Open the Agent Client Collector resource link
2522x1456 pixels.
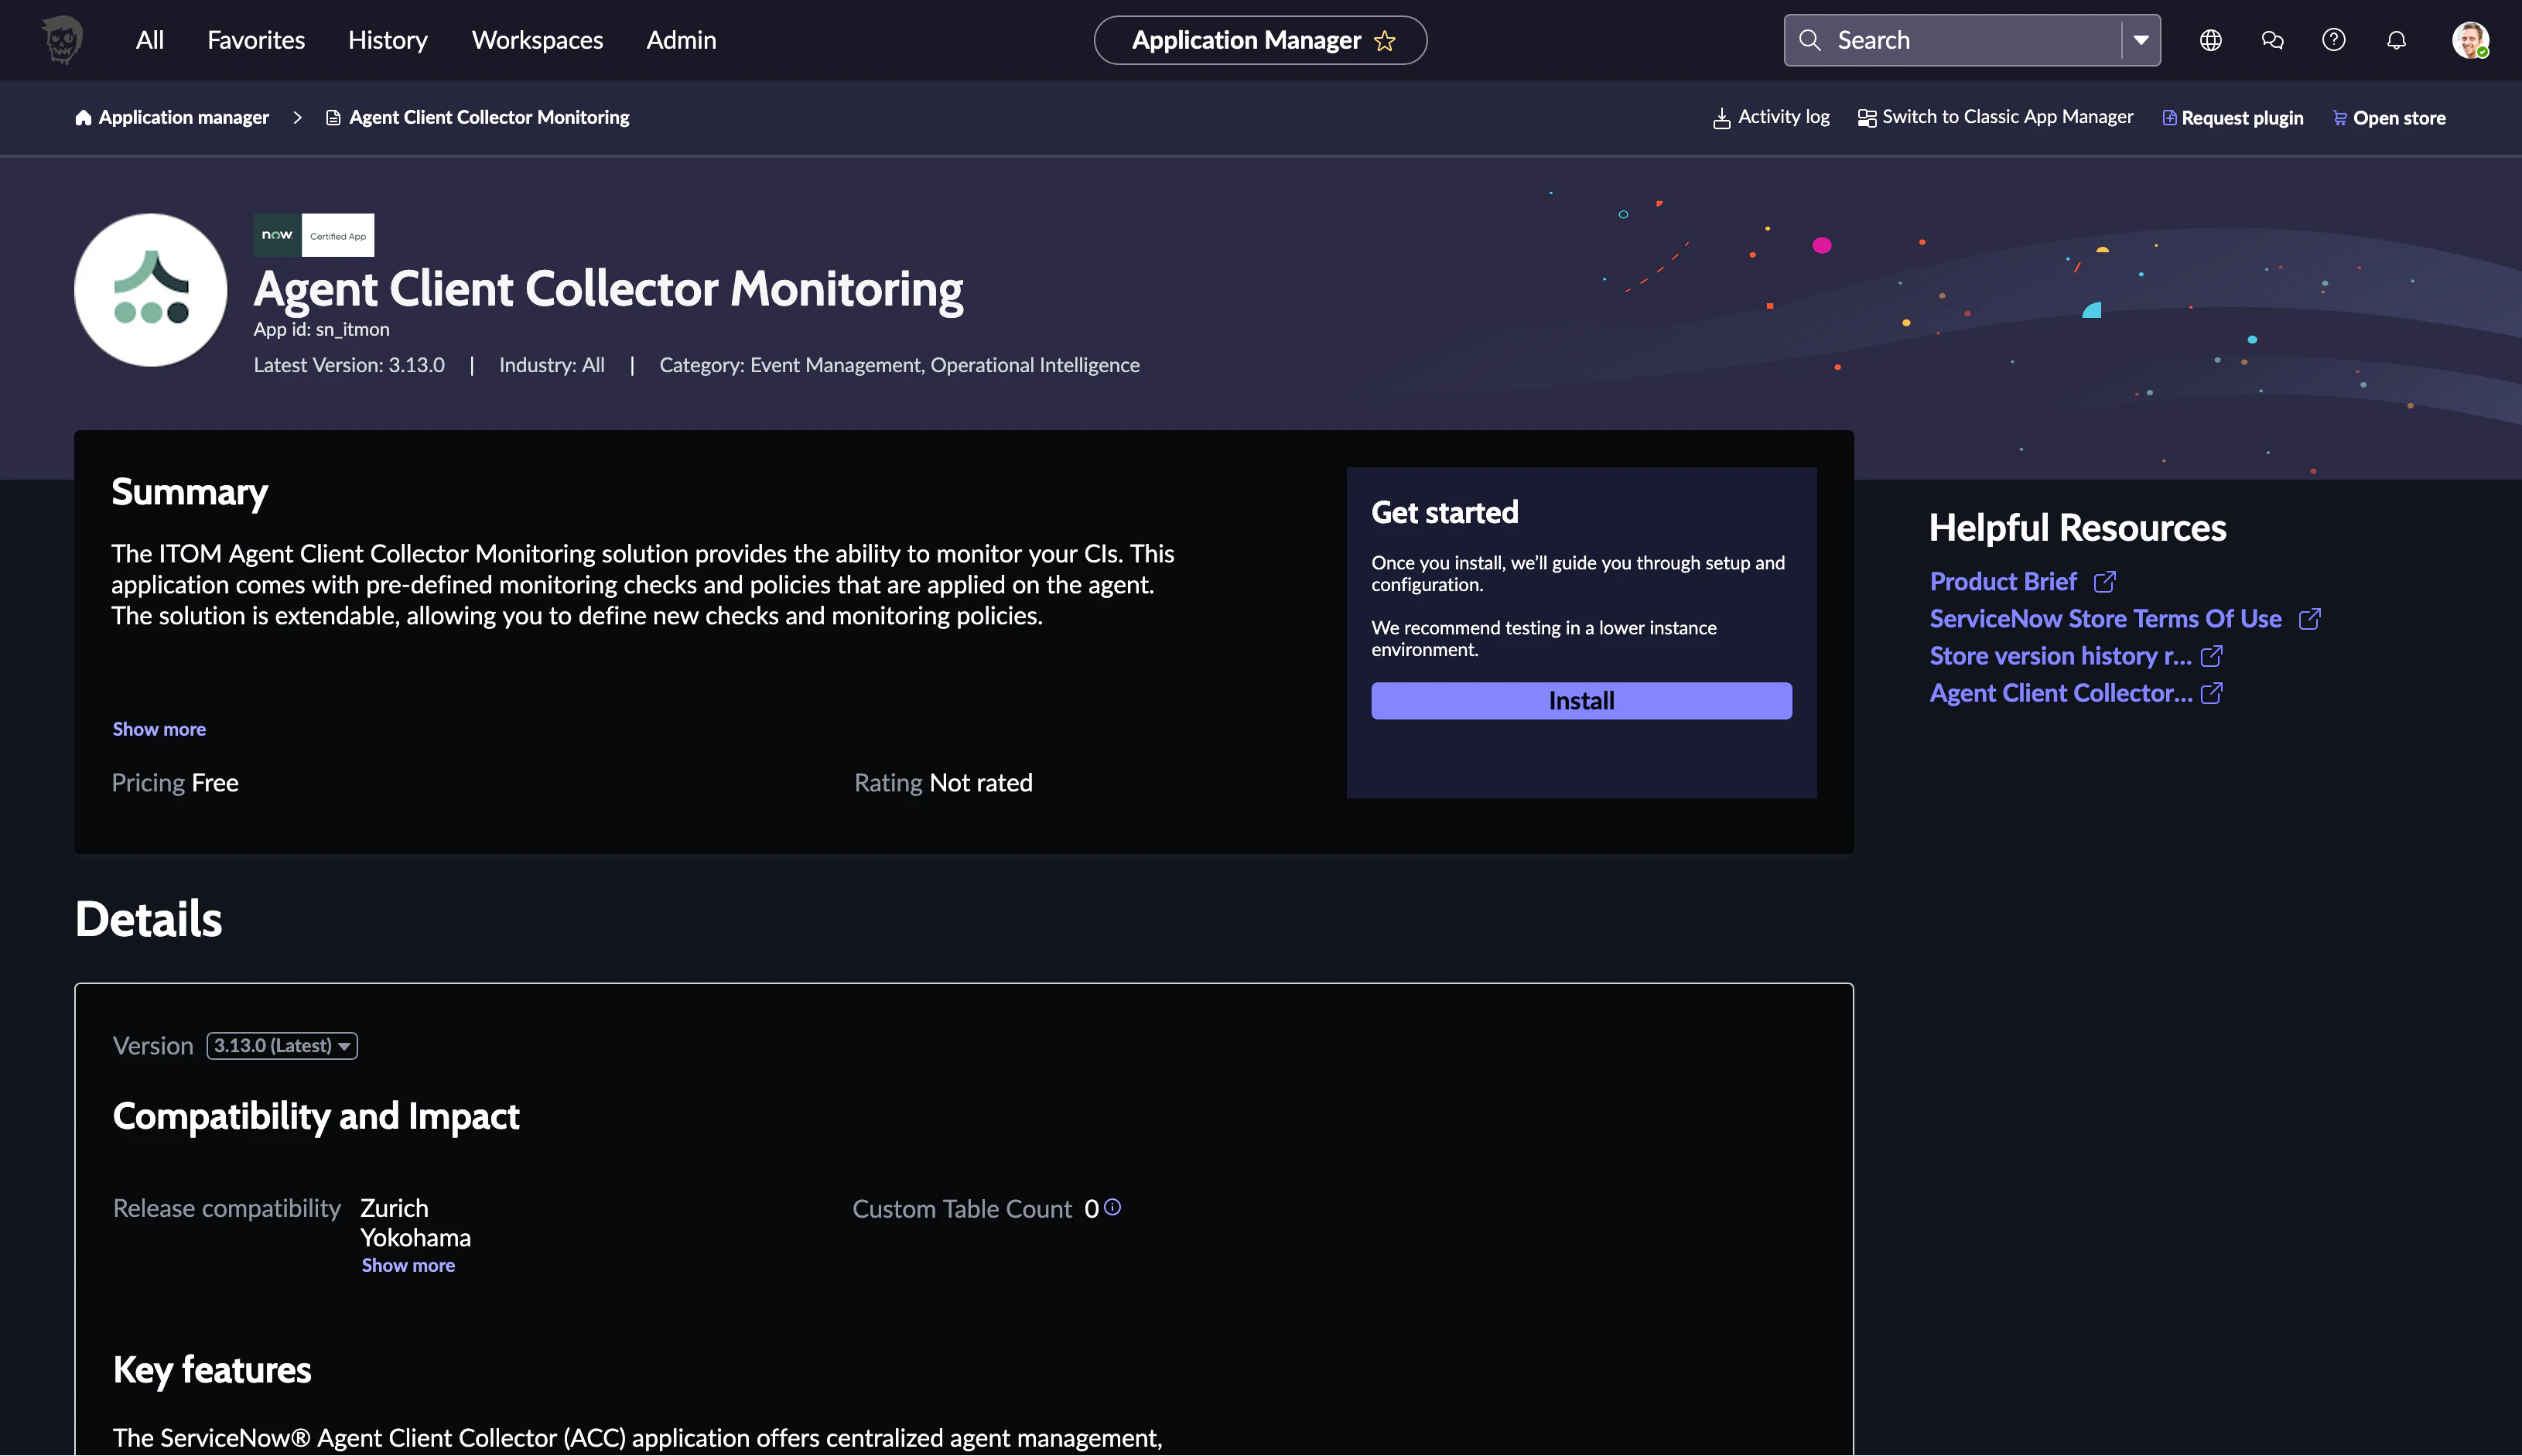point(2061,693)
